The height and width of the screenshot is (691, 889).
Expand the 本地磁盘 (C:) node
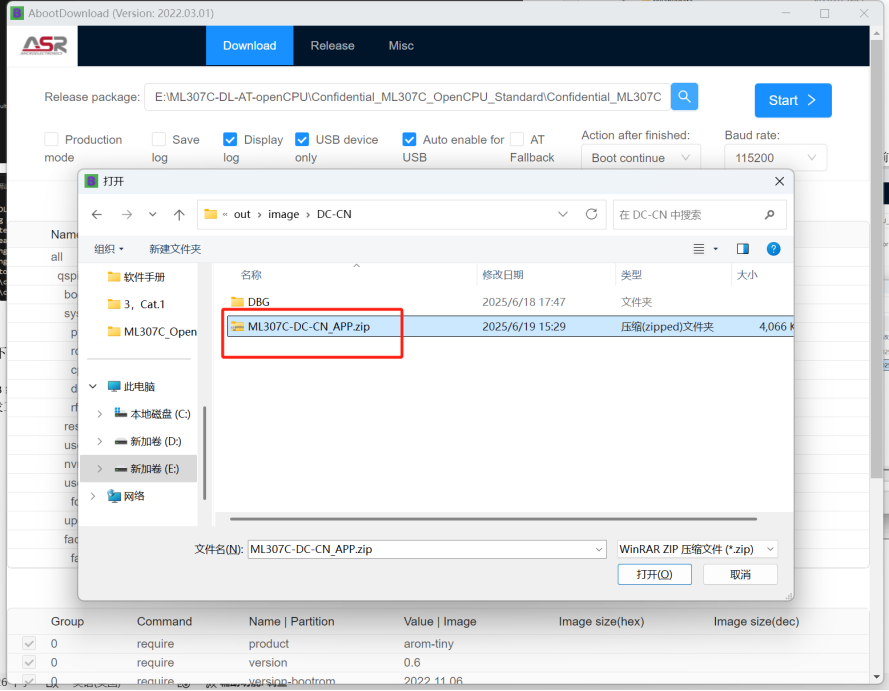(100, 414)
